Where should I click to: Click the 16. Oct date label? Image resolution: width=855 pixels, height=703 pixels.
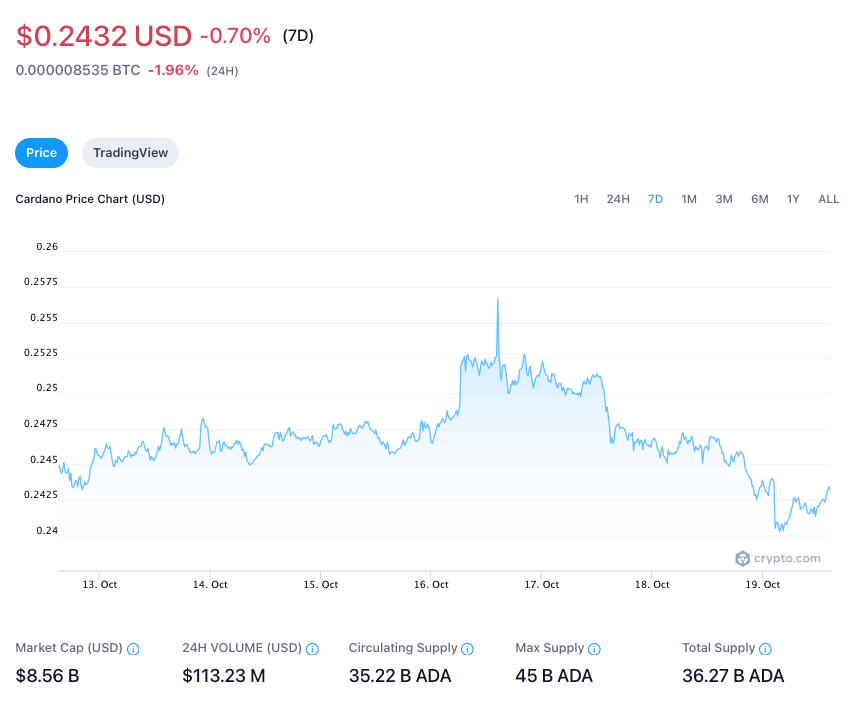430,585
